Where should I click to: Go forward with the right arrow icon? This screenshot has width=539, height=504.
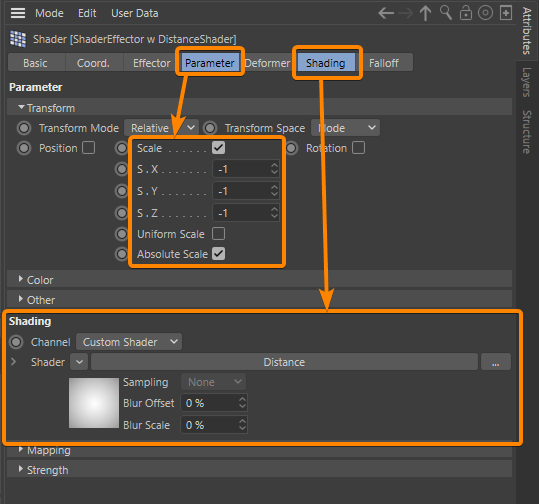pyautogui.click(x=406, y=13)
